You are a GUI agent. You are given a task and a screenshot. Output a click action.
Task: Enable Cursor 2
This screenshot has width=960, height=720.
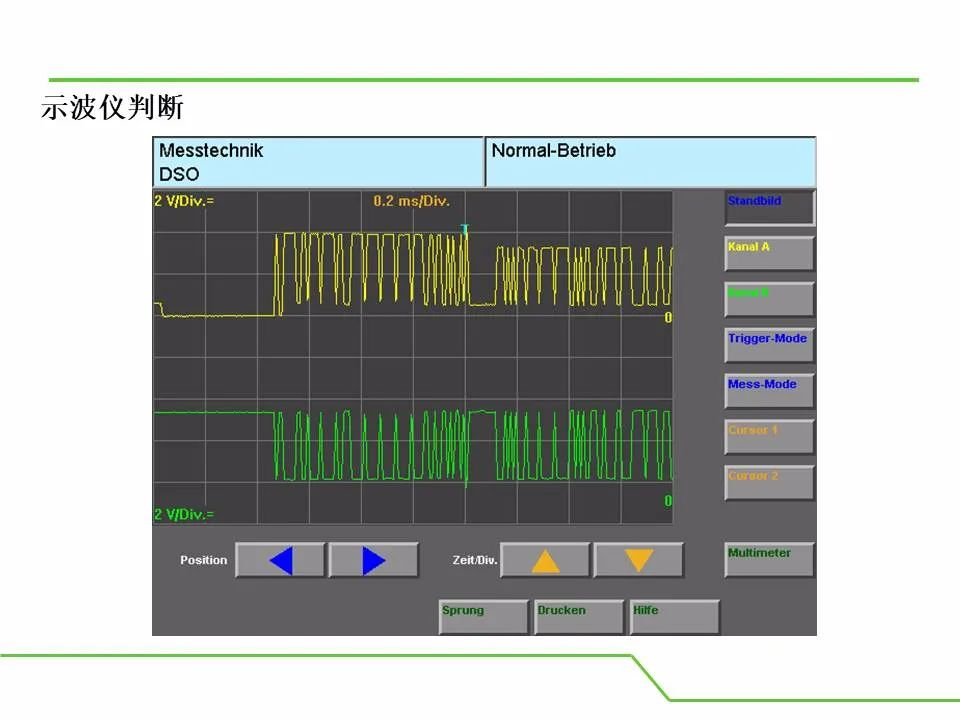pos(770,483)
